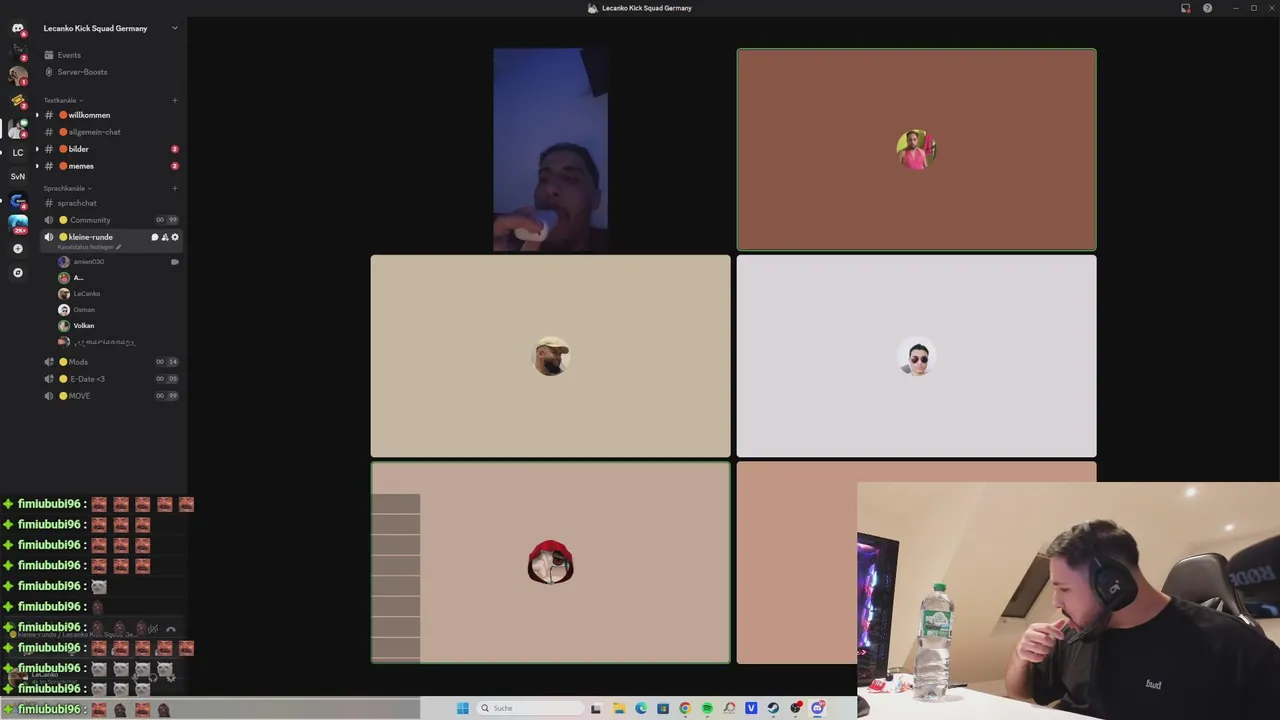Focus the webcam video tile of the call
Image resolution: width=1280 pixels, height=720 pixels.
550,149
